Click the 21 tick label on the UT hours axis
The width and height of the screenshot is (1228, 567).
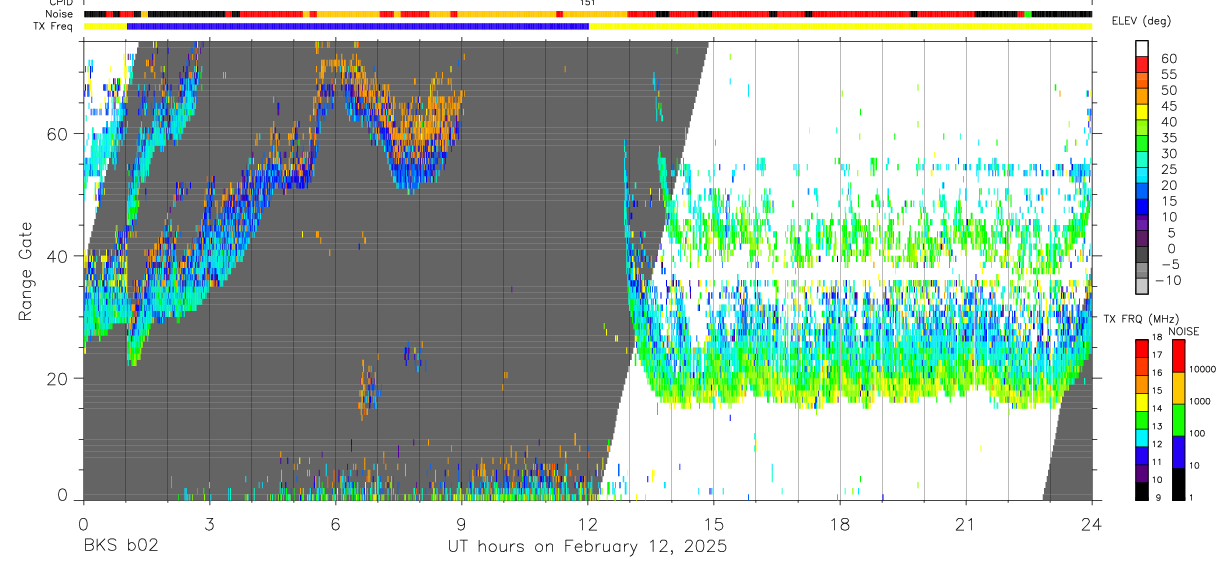pos(966,524)
